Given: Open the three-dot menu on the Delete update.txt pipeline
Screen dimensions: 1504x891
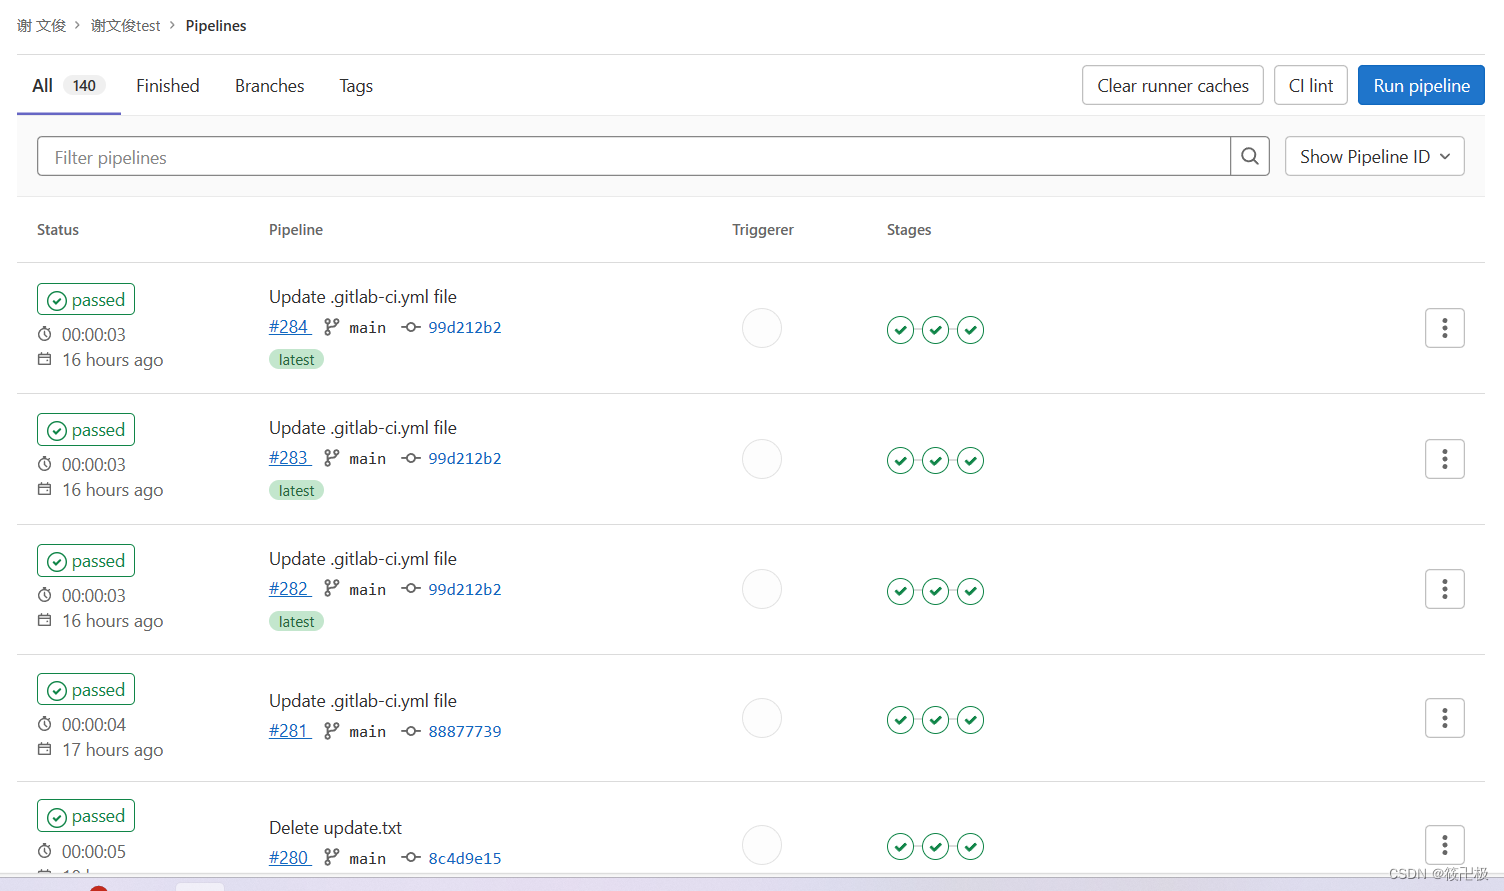Looking at the screenshot, I should (x=1444, y=844).
